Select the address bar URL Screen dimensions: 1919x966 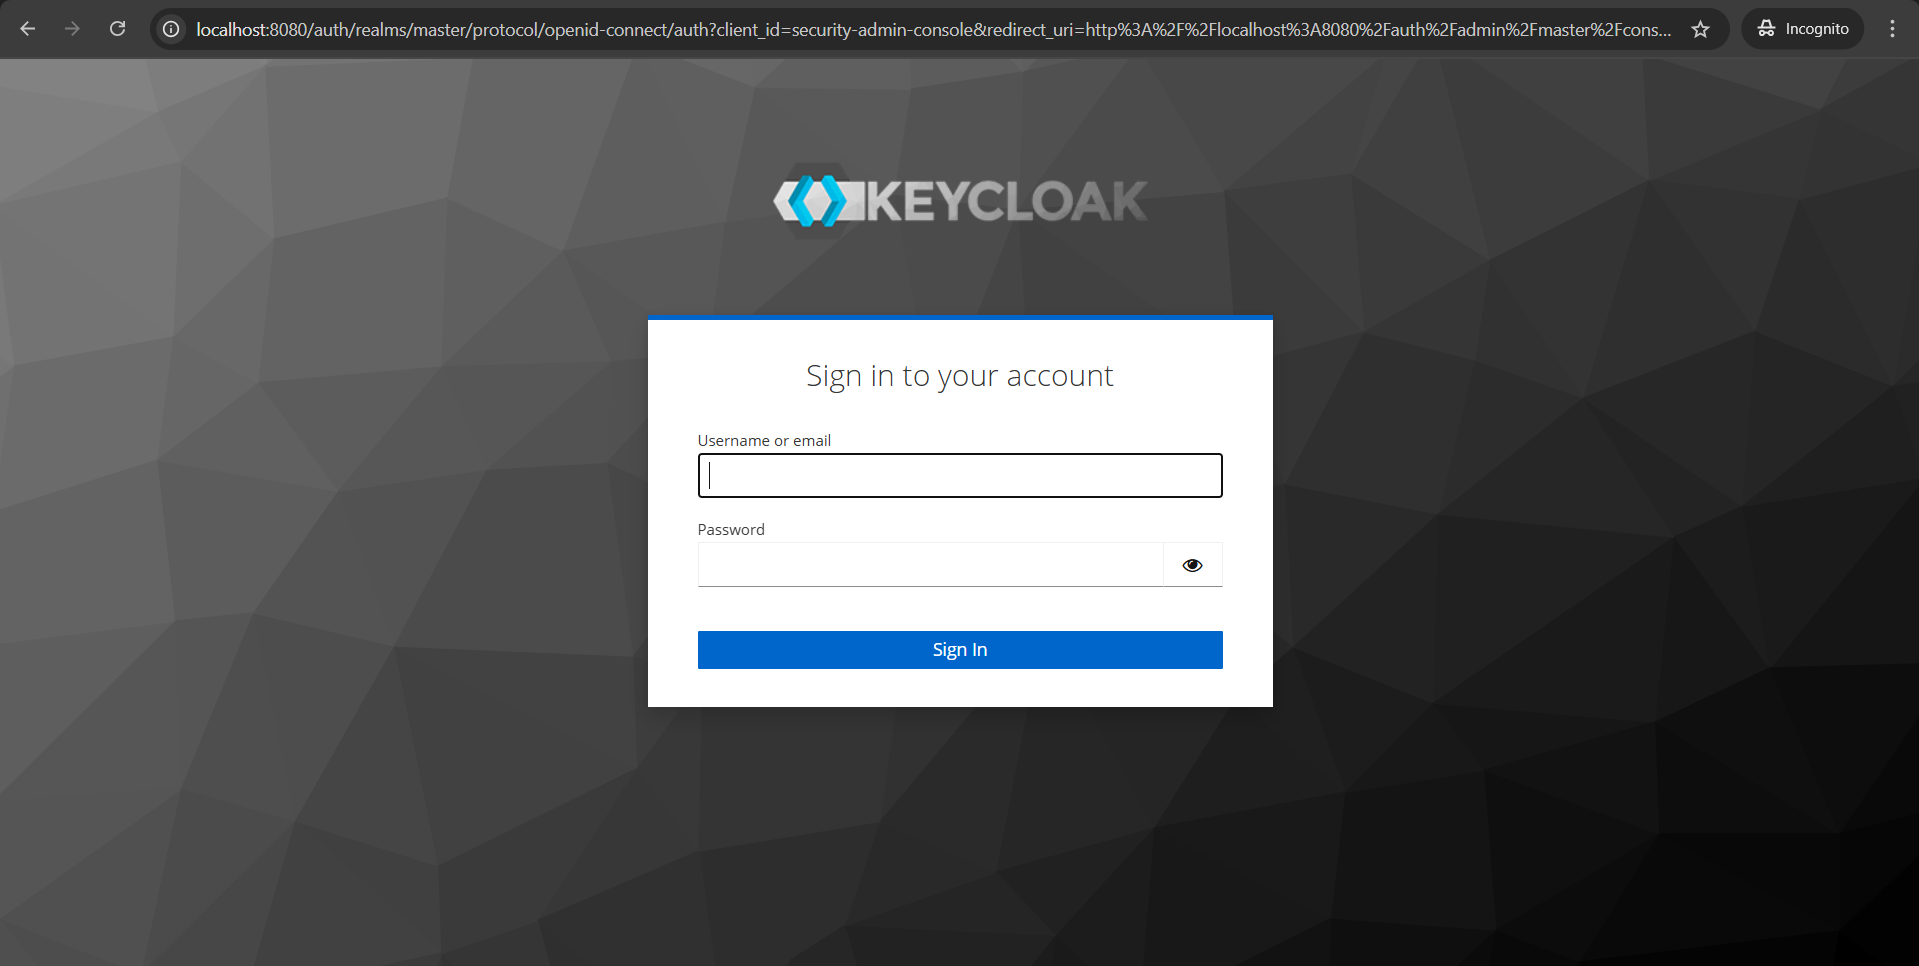click(932, 29)
